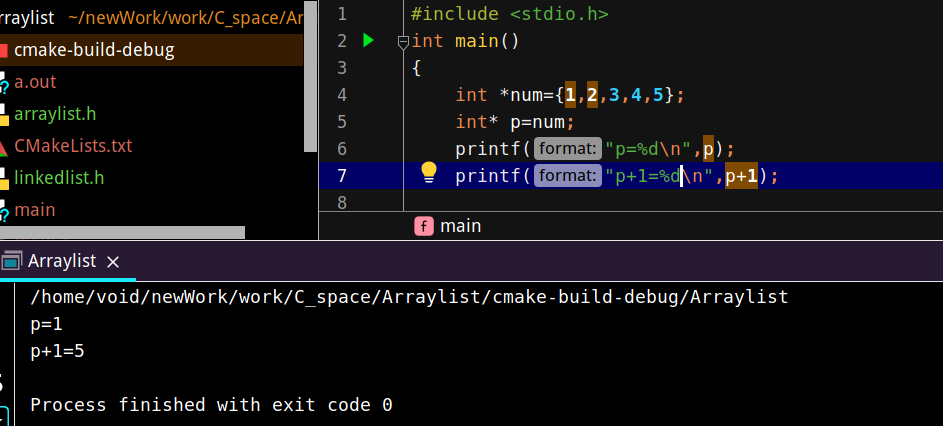Click line number 7 in the gutter
The width and height of the screenshot is (943, 426).
pyautogui.click(x=342, y=176)
